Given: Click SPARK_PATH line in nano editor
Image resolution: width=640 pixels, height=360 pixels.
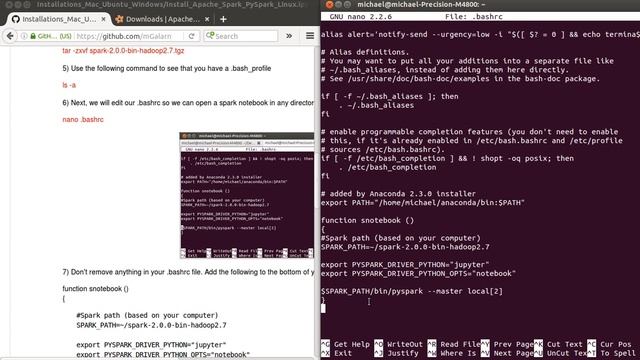Looking at the screenshot, I should pos(405,247).
